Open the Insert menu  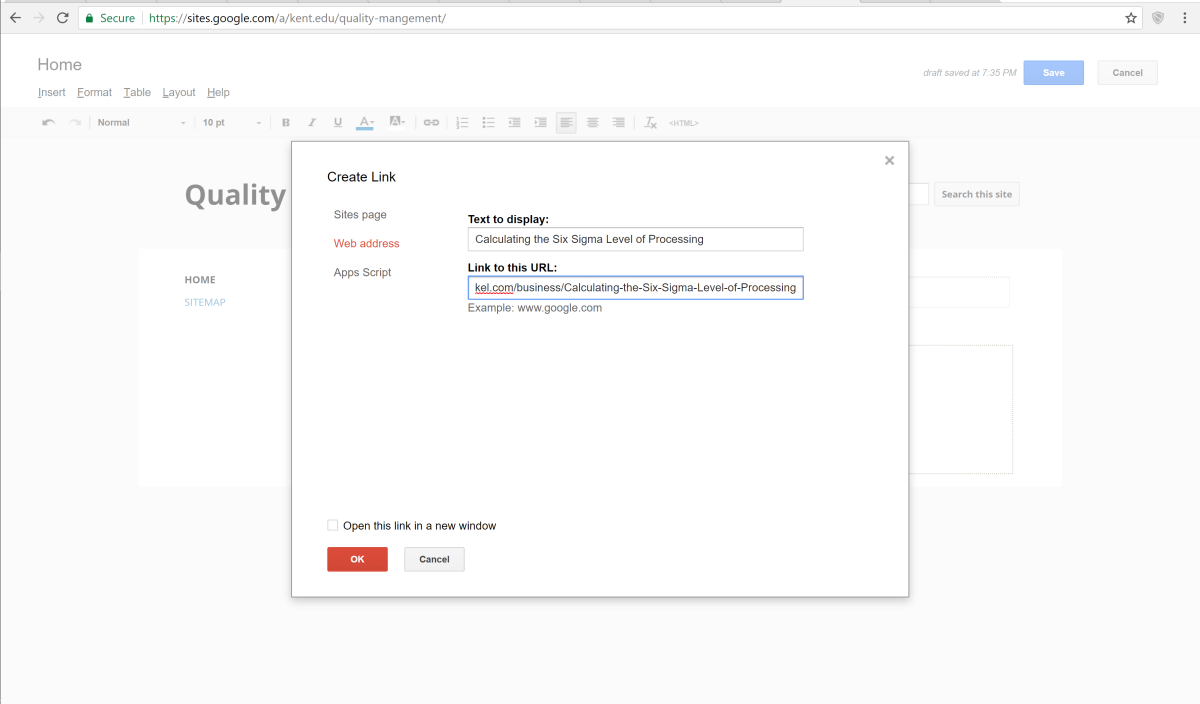tap(52, 92)
